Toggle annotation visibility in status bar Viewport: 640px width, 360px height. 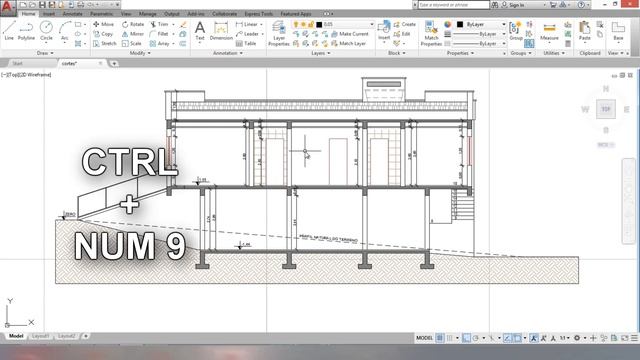pos(534,338)
